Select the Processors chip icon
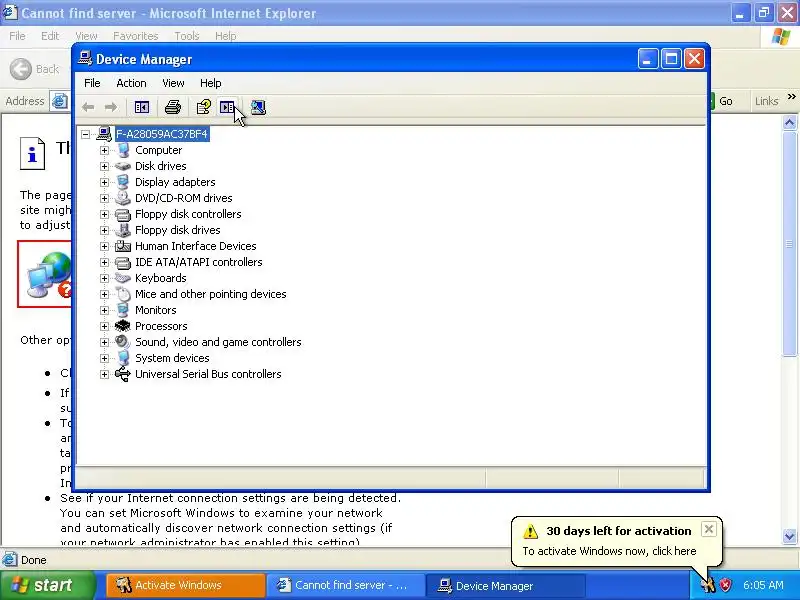The width and height of the screenshot is (800, 600). point(123,326)
